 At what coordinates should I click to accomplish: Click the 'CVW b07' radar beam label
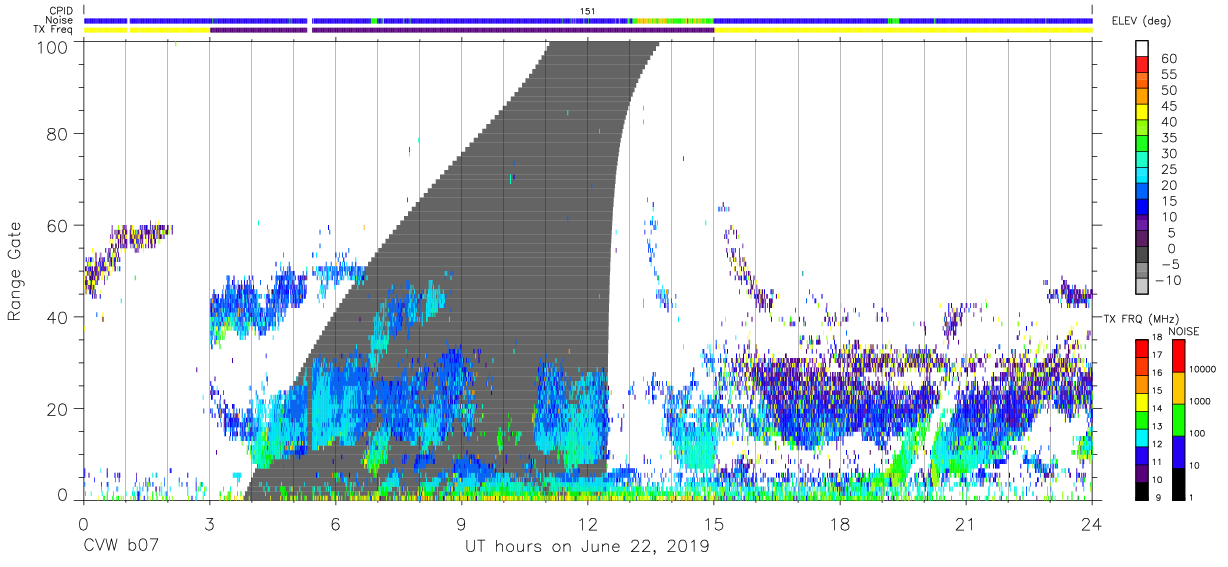[121, 547]
